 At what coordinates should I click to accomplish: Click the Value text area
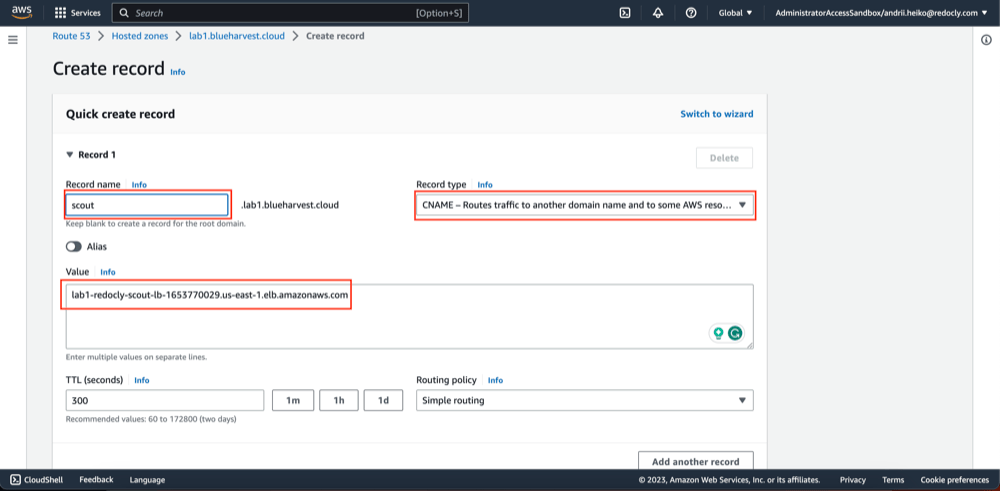coord(409,316)
